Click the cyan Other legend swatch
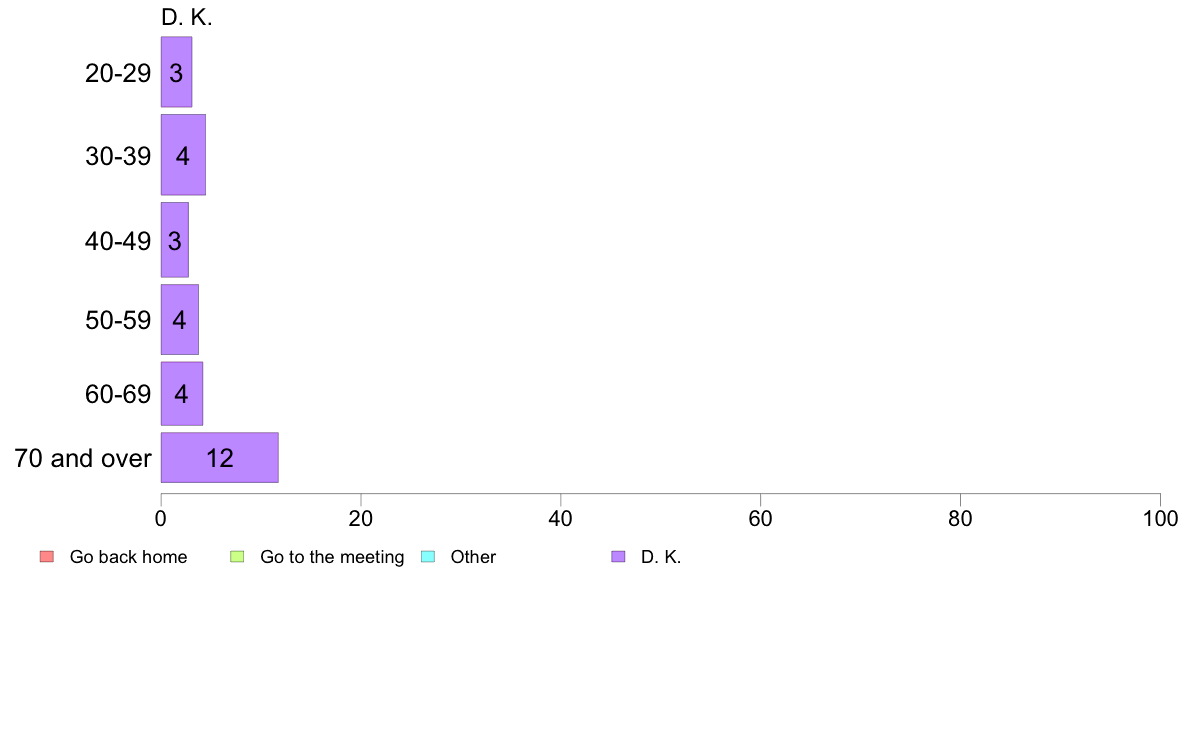Screen dimensions: 1188x736 point(428,557)
